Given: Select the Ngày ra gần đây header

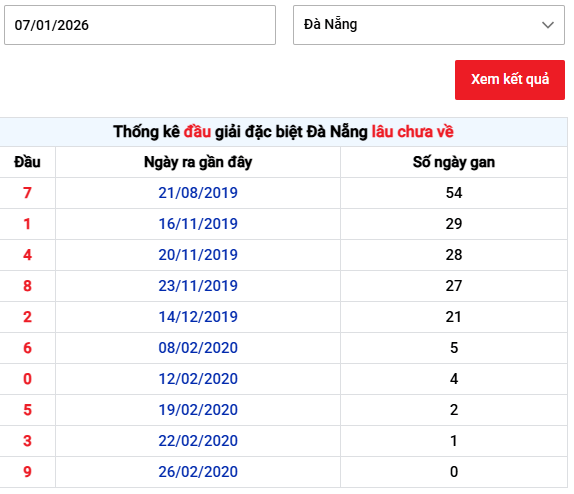Looking at the screenshot, I should click(198, 162).
